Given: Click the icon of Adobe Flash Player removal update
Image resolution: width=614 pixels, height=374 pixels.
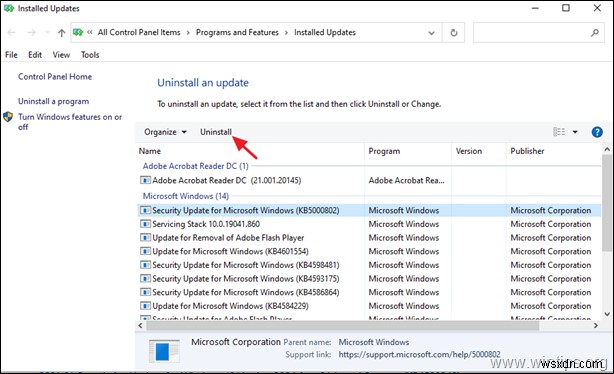Looking at the screenshot, I should click(x=145, y=238).
